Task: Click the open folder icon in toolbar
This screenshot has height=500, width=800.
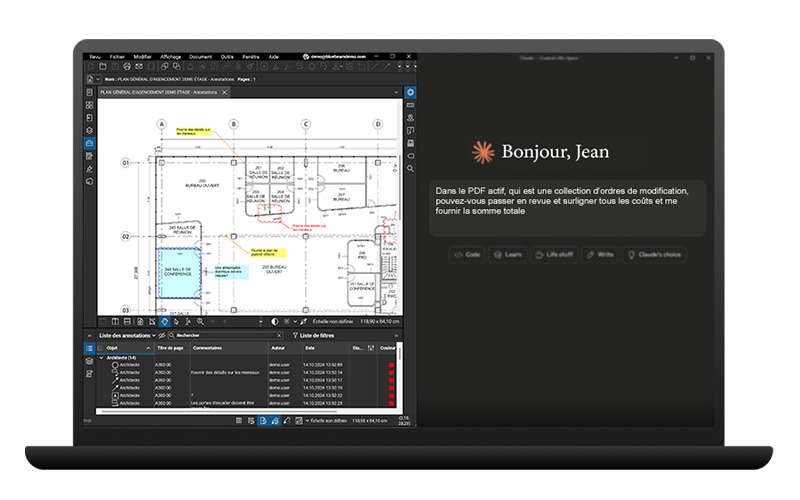Action: pyautogui.click(x=103, y=66)
